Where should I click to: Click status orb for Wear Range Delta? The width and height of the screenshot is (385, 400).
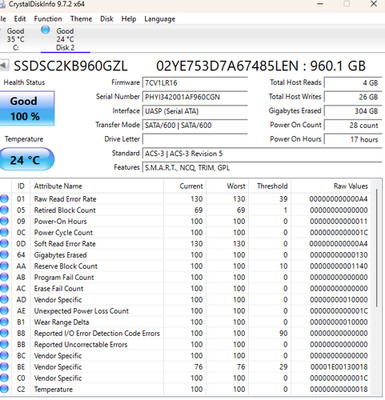coord(4,322)
